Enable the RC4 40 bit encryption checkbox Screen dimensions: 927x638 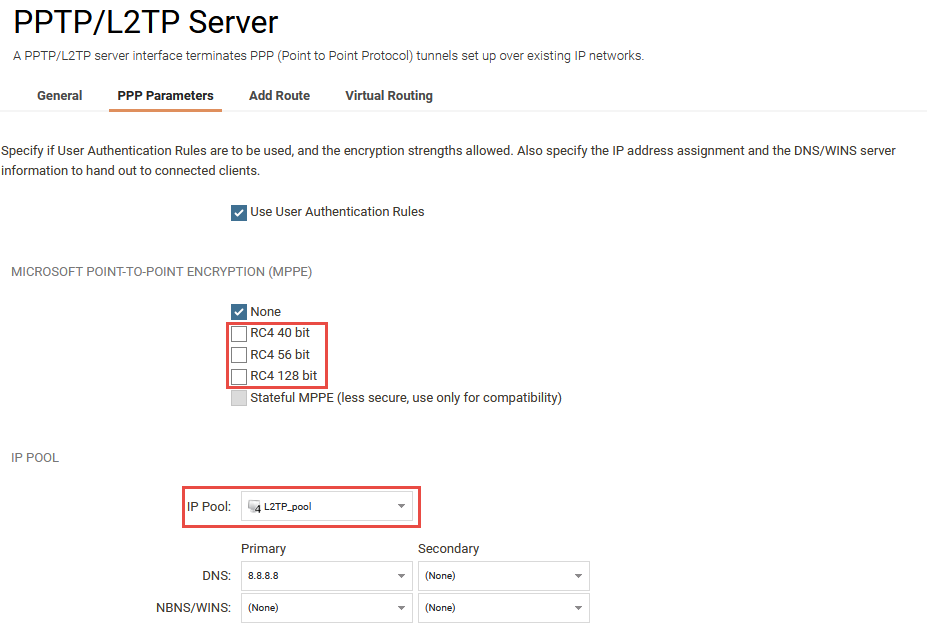pos(239,333)
